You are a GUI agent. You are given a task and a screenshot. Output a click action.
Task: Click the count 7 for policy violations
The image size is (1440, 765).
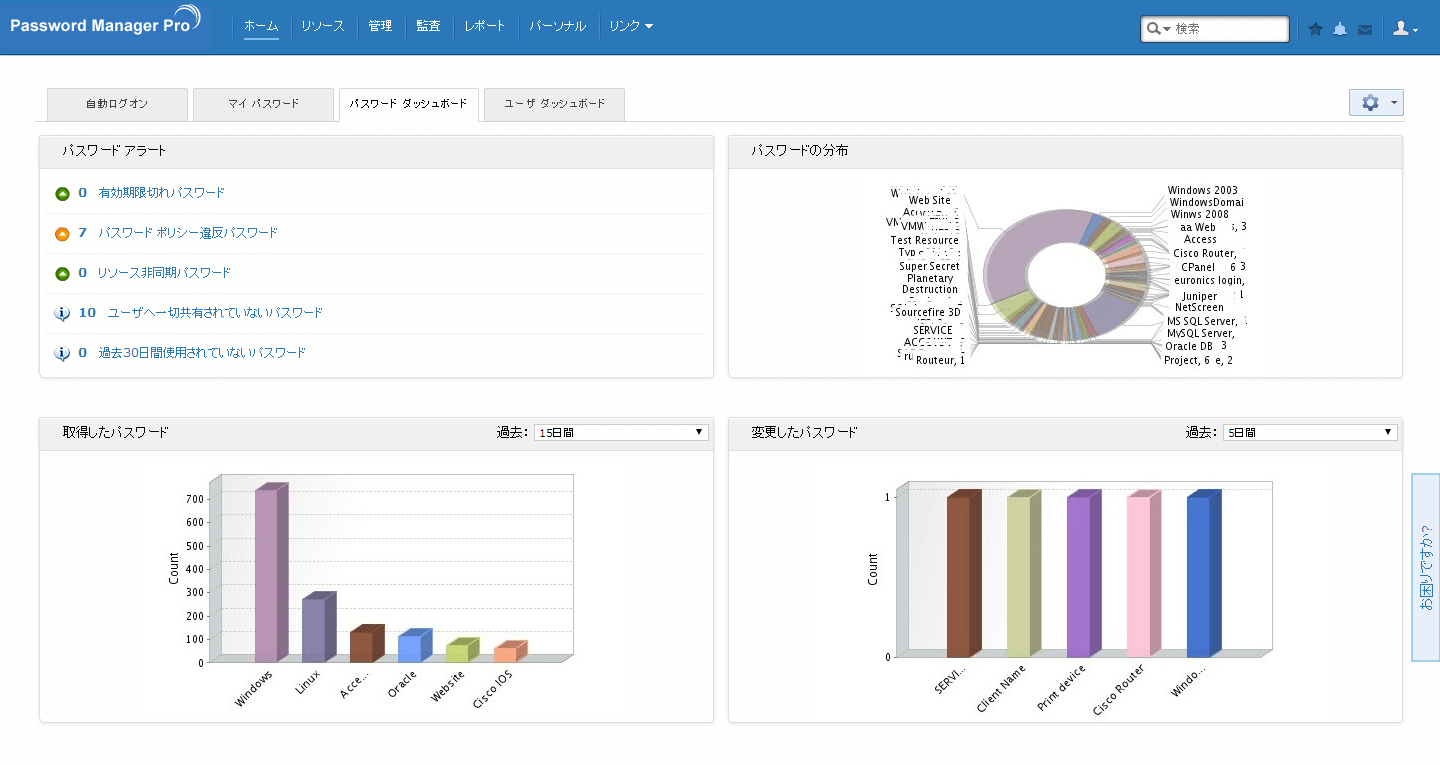coord(82,233)
